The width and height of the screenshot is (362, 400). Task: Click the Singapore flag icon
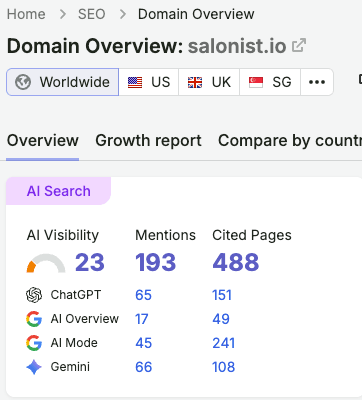coord(256,82)
